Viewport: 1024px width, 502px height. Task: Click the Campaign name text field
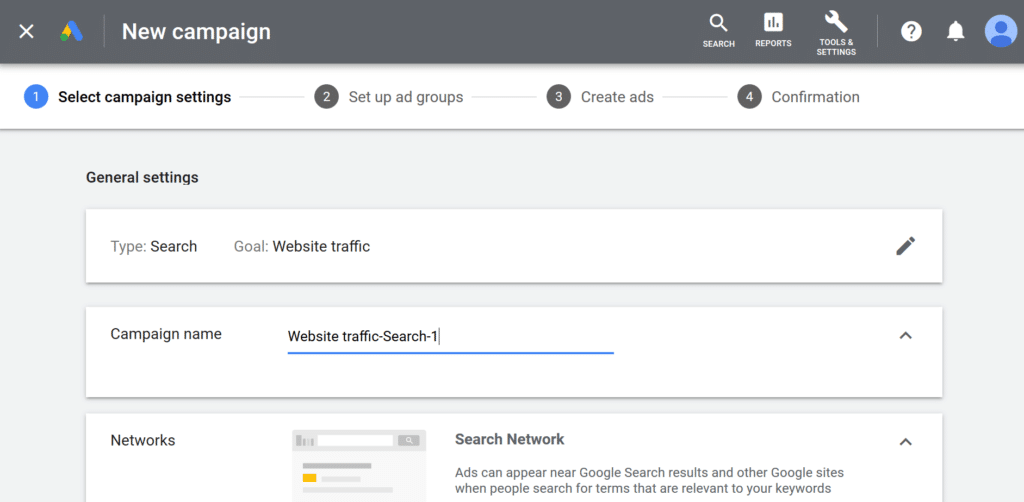(x=451, y=337)
